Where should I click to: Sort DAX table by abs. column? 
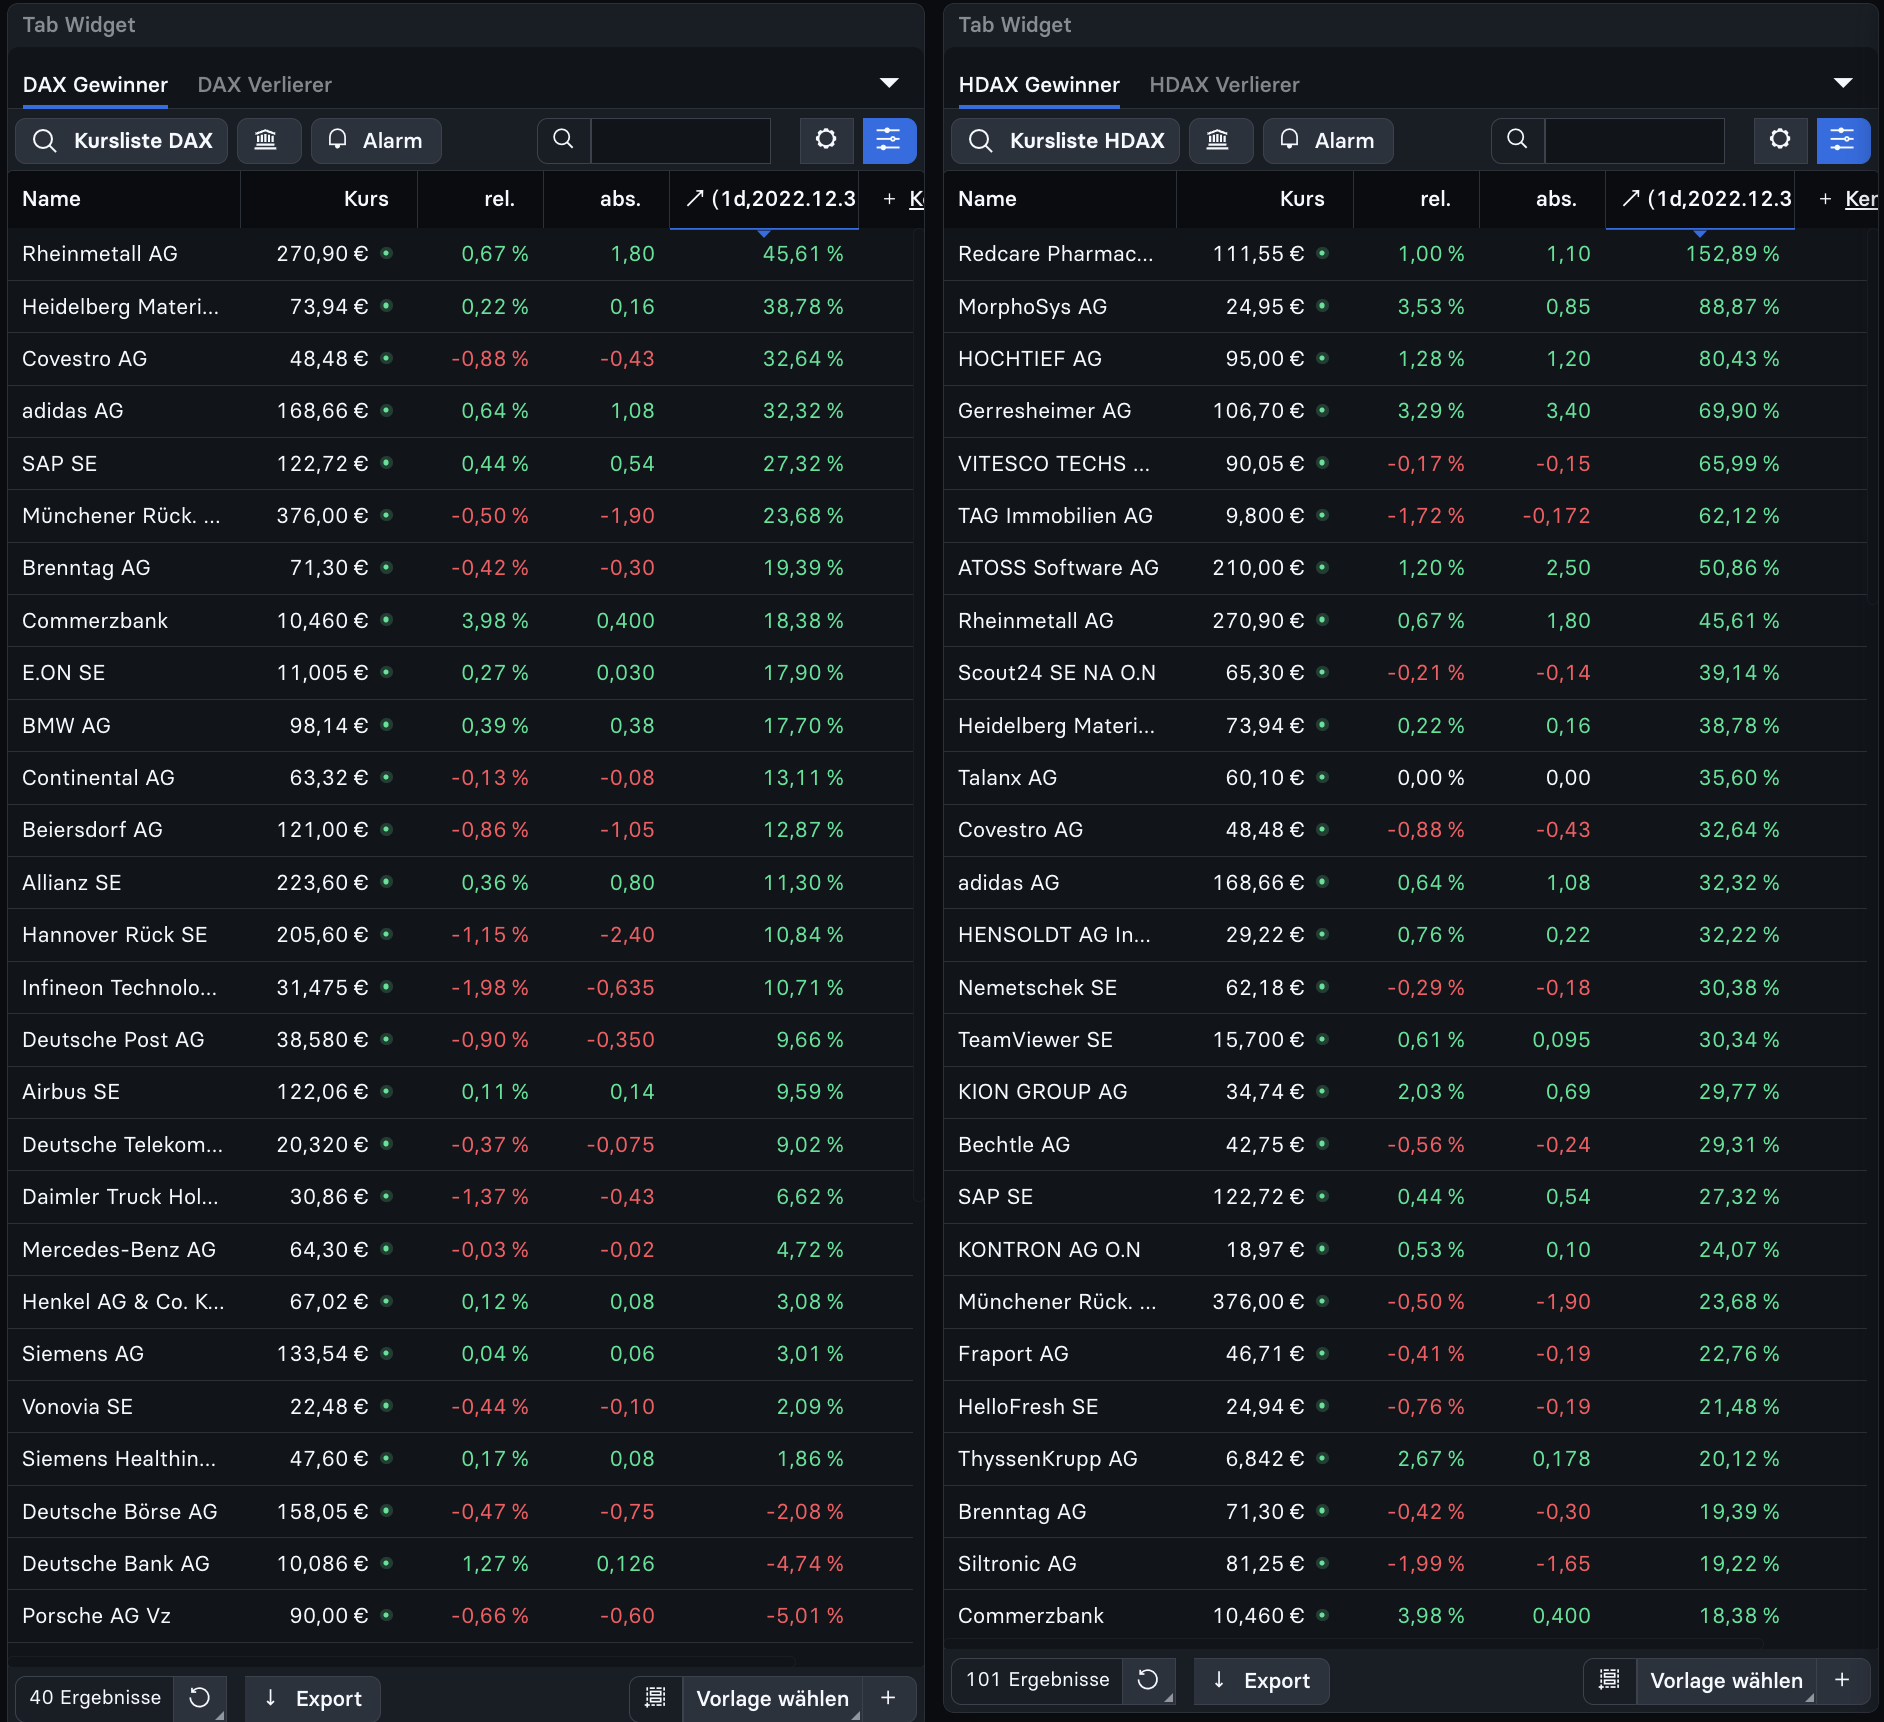pos(606,199)
